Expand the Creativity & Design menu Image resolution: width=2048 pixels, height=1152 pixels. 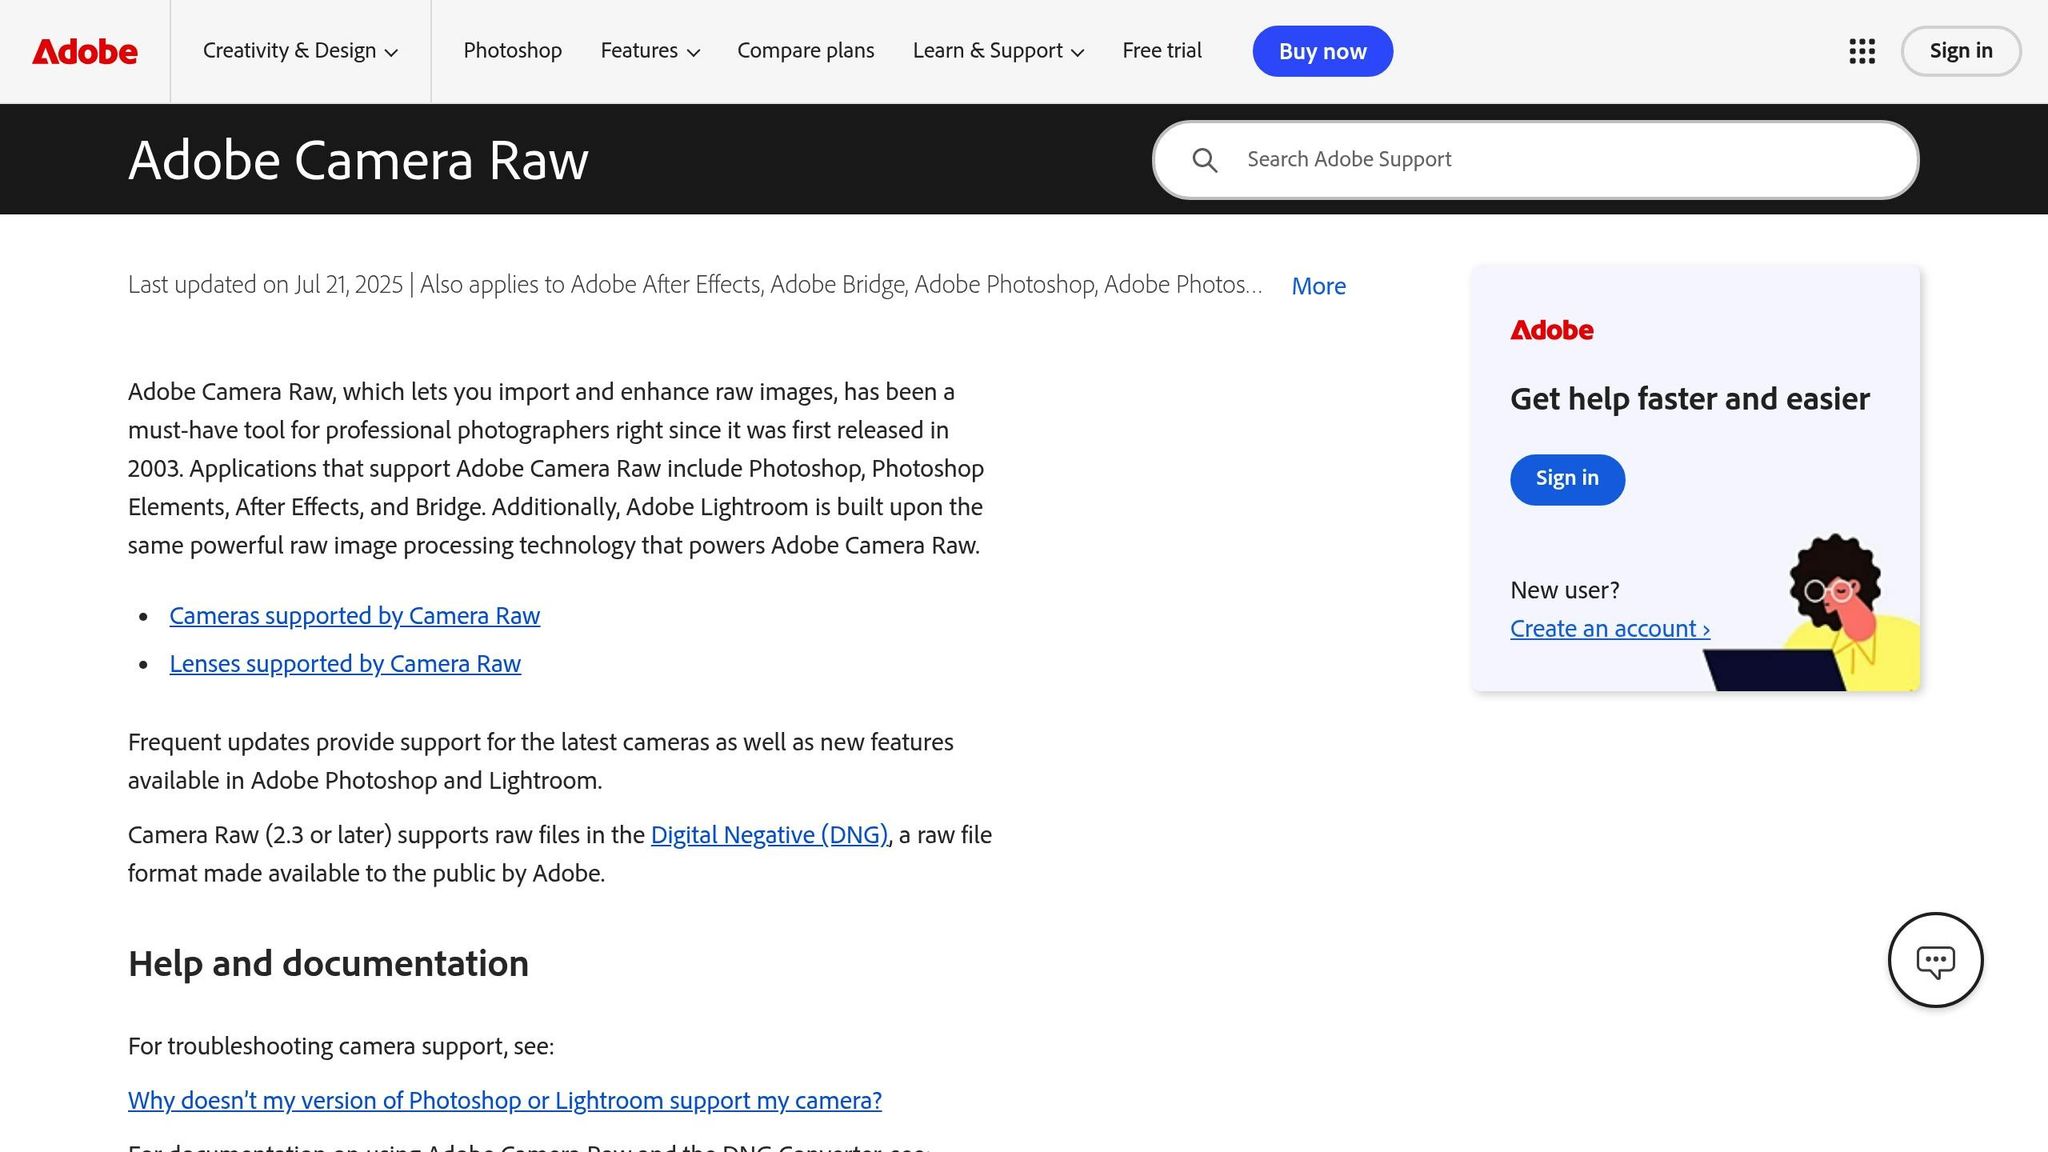click(299, 51)
